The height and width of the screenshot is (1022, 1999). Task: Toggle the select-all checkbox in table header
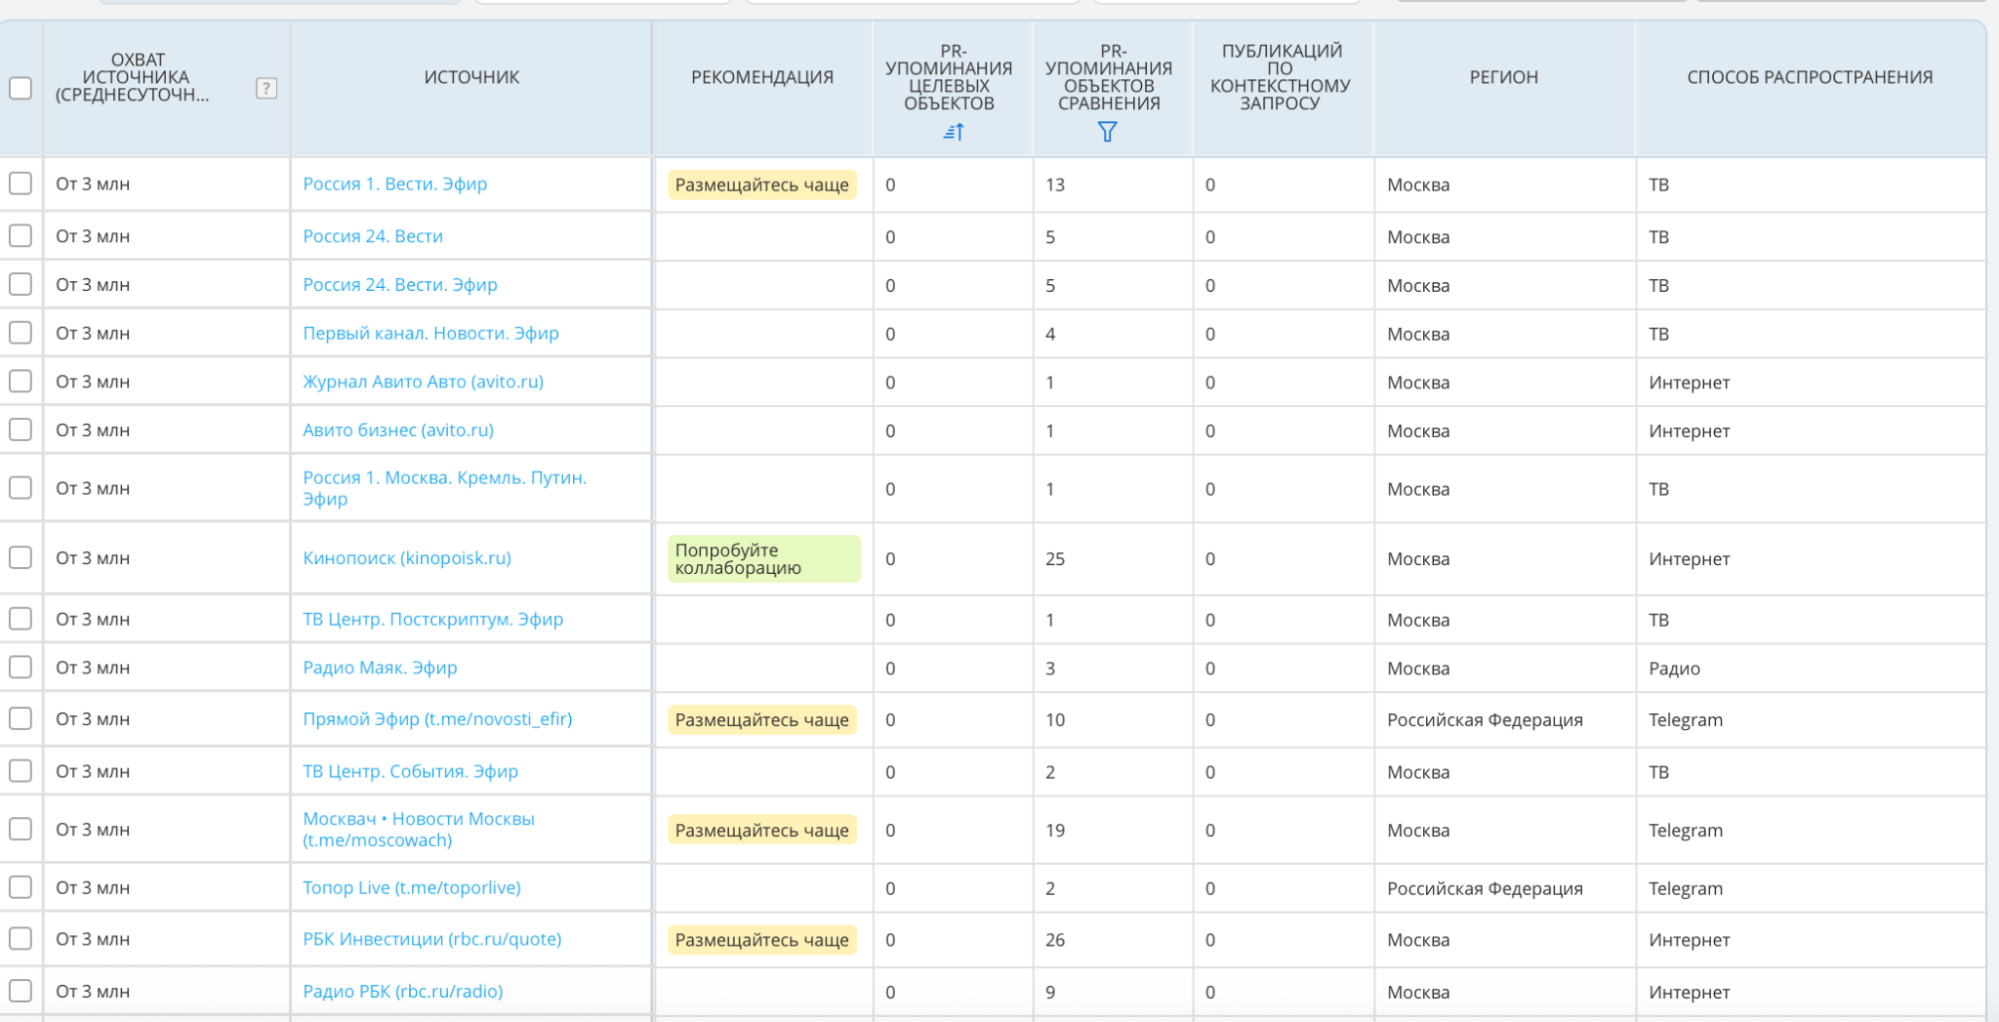click(20, 88)
